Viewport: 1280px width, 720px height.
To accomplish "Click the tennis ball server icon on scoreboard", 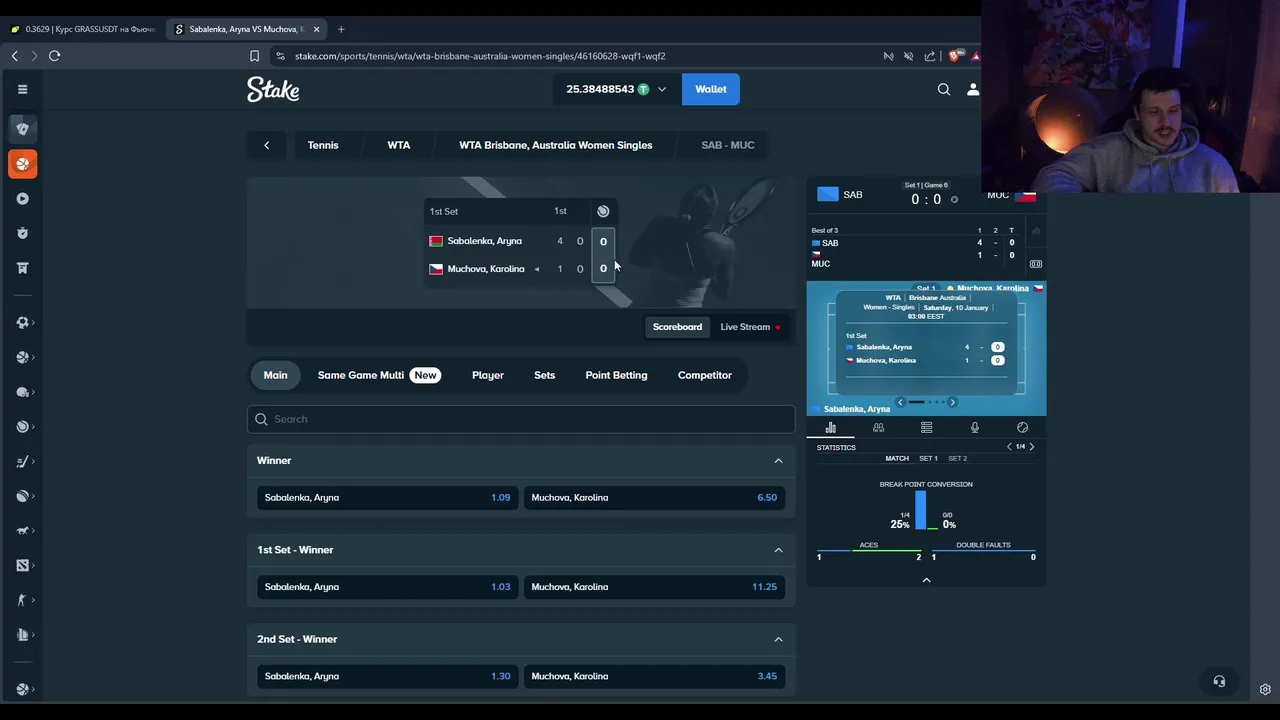I will pos(603,211).
